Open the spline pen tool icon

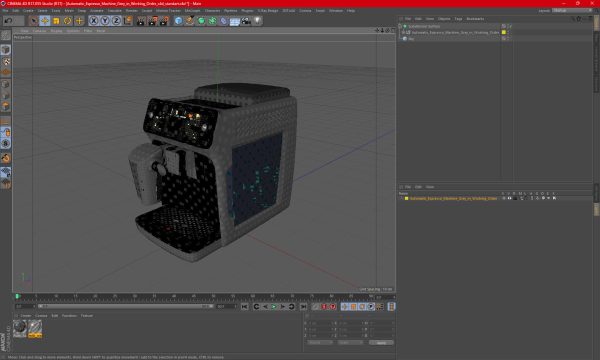pos(190,21)
